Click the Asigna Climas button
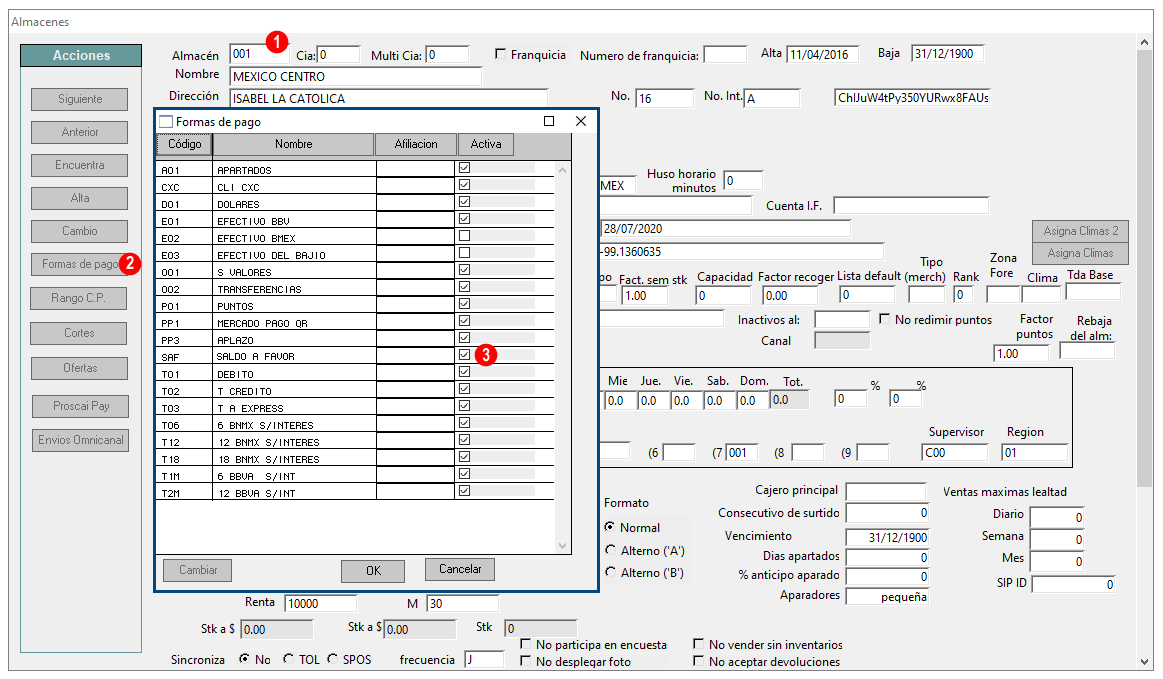1163x679 pixels. coord(1080,253)
